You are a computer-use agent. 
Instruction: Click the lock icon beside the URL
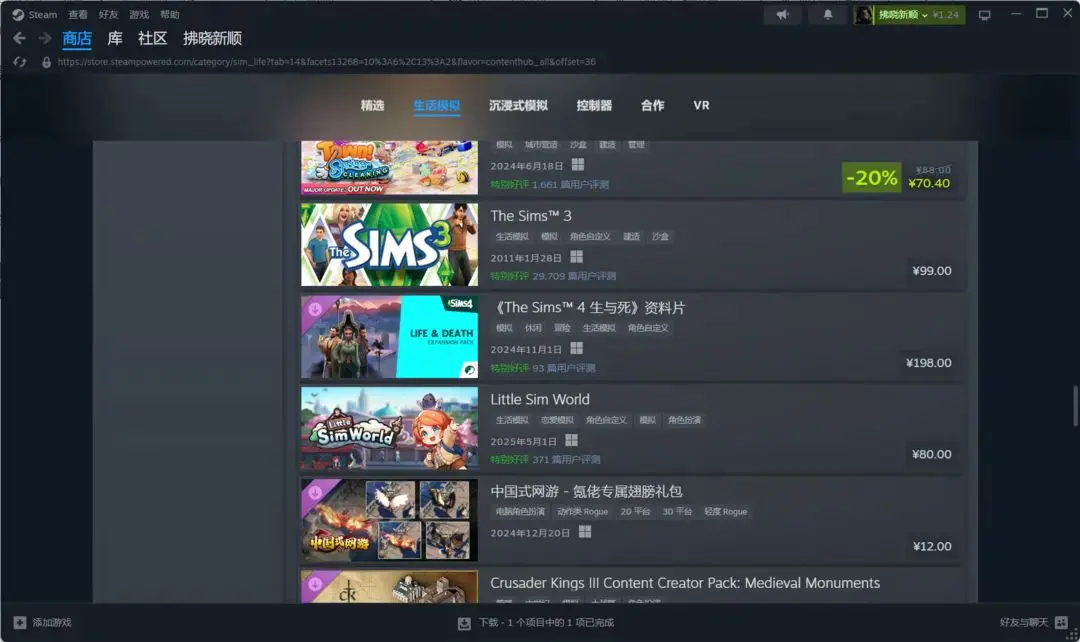46,62
